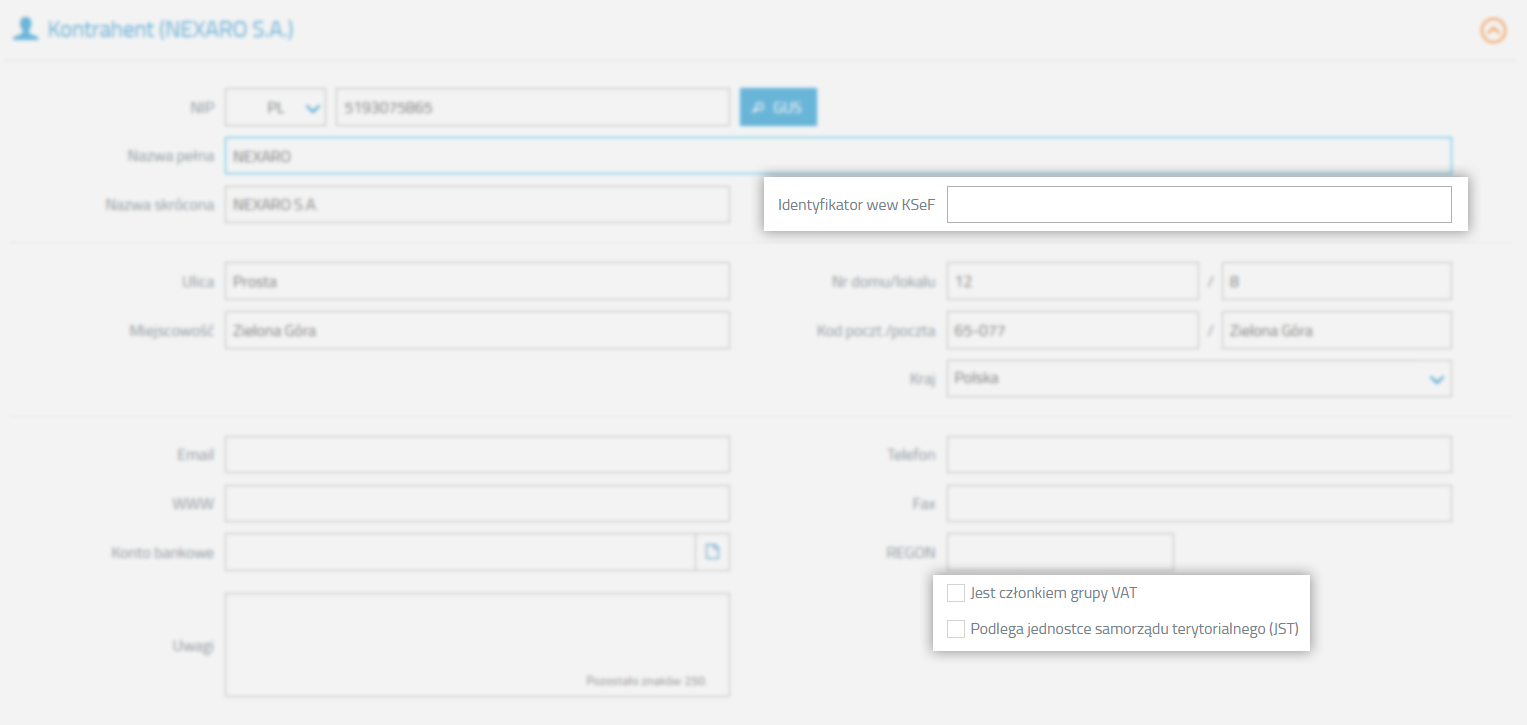1527x725 pixels.
Task: Check Podlega jednostce samorządu terytorialnego (JST)
Action: click(x=956, y=629)
